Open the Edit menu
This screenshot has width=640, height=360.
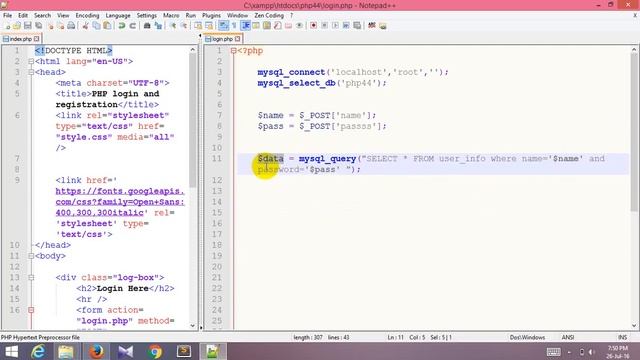tap(23, 16)
